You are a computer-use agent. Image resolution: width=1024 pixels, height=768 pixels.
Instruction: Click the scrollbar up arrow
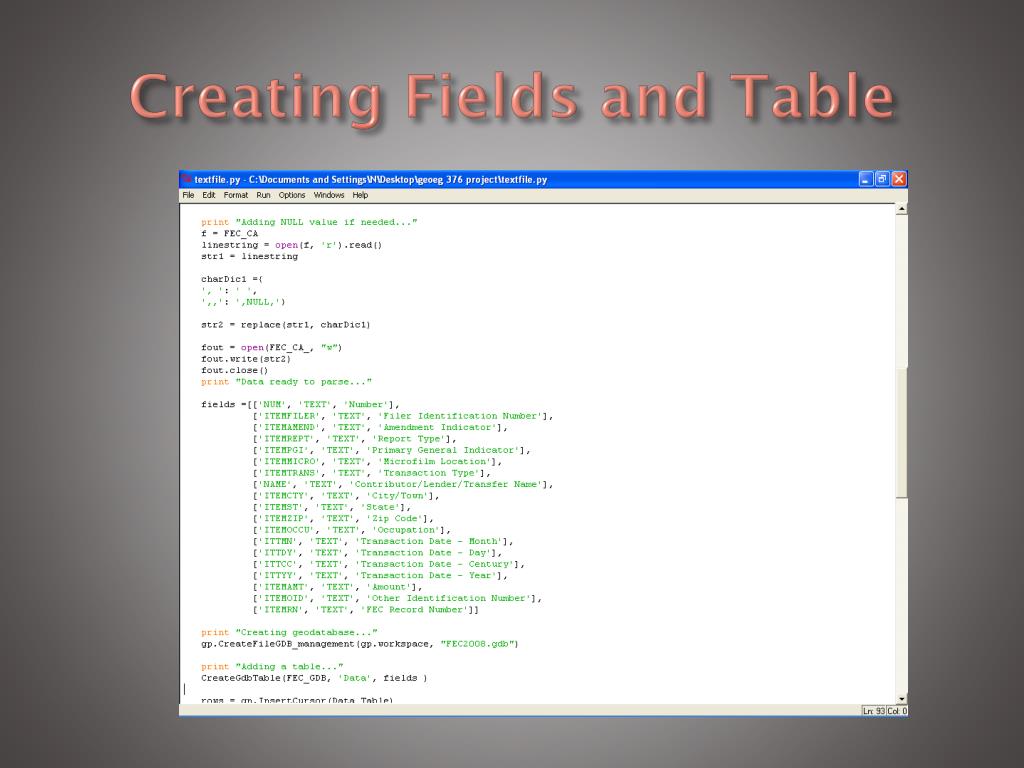(901, 210)
